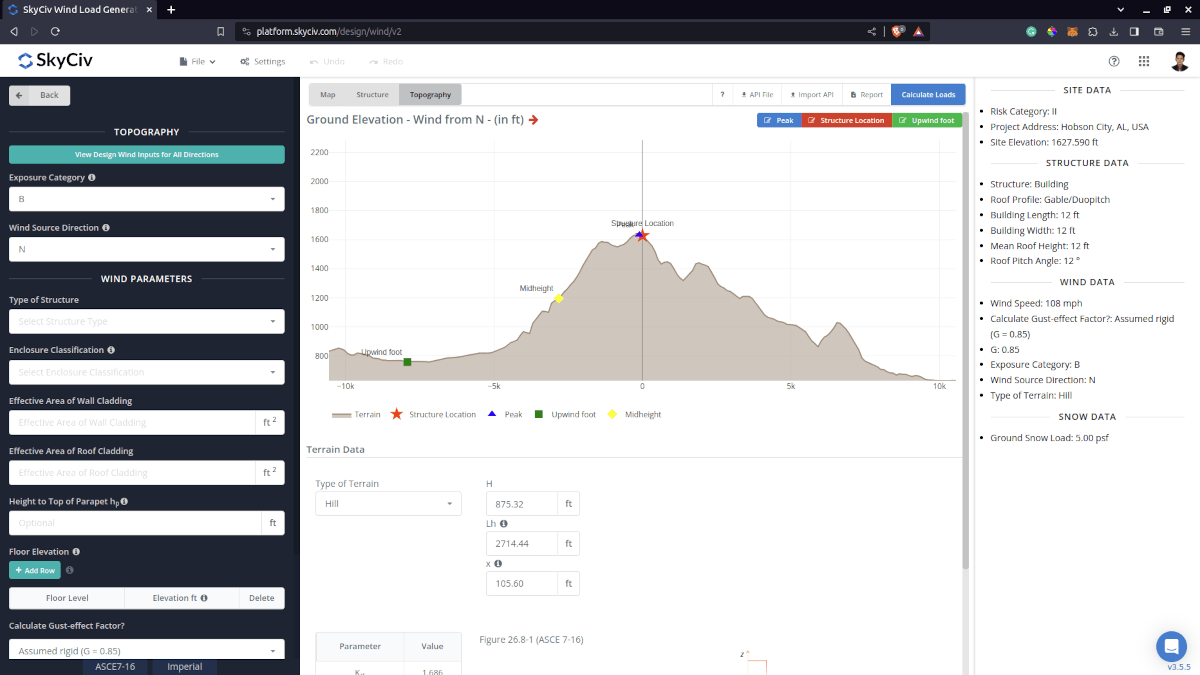
Task: Click the help circle icon in header
Action: 1114,61
